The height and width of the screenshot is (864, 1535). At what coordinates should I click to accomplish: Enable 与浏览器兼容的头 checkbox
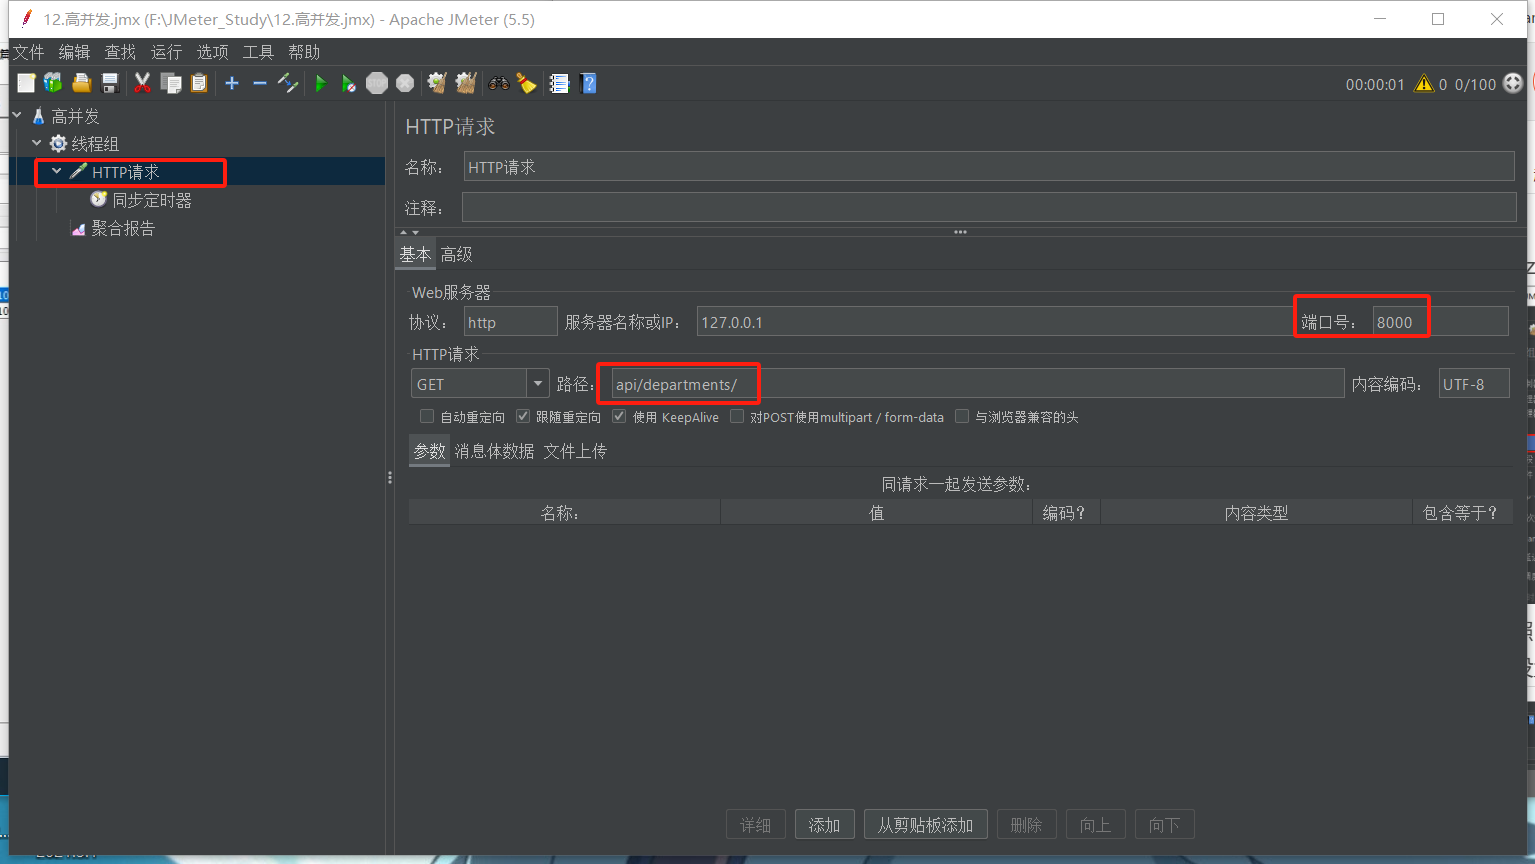coord(962,416)
